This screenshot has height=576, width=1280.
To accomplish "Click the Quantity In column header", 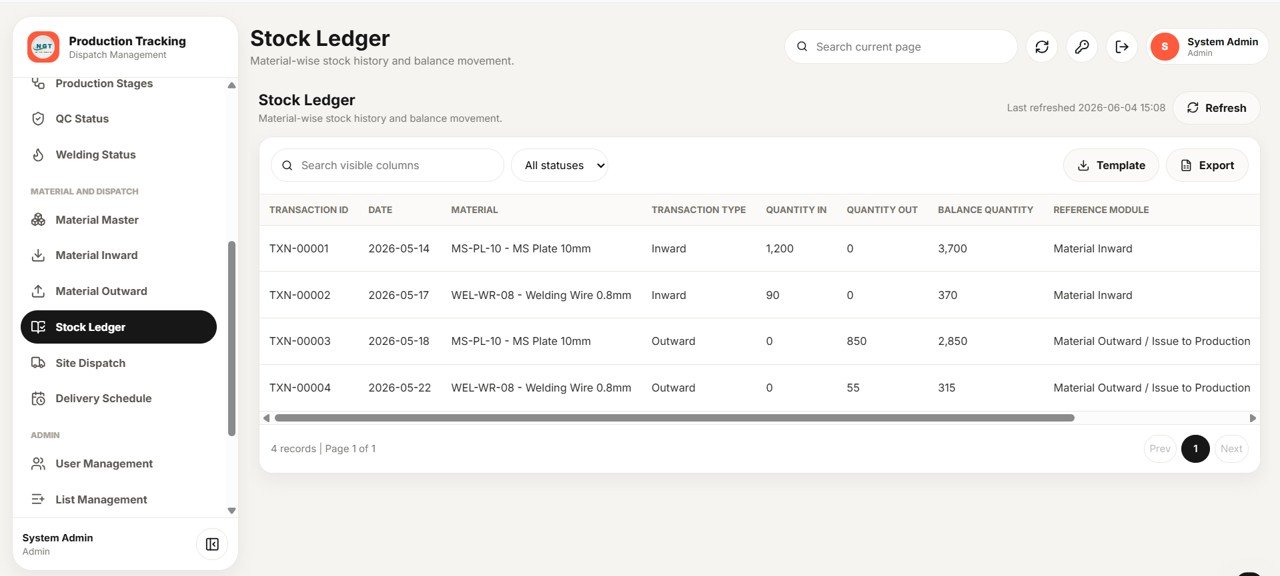I will click(x=796, y=210).
